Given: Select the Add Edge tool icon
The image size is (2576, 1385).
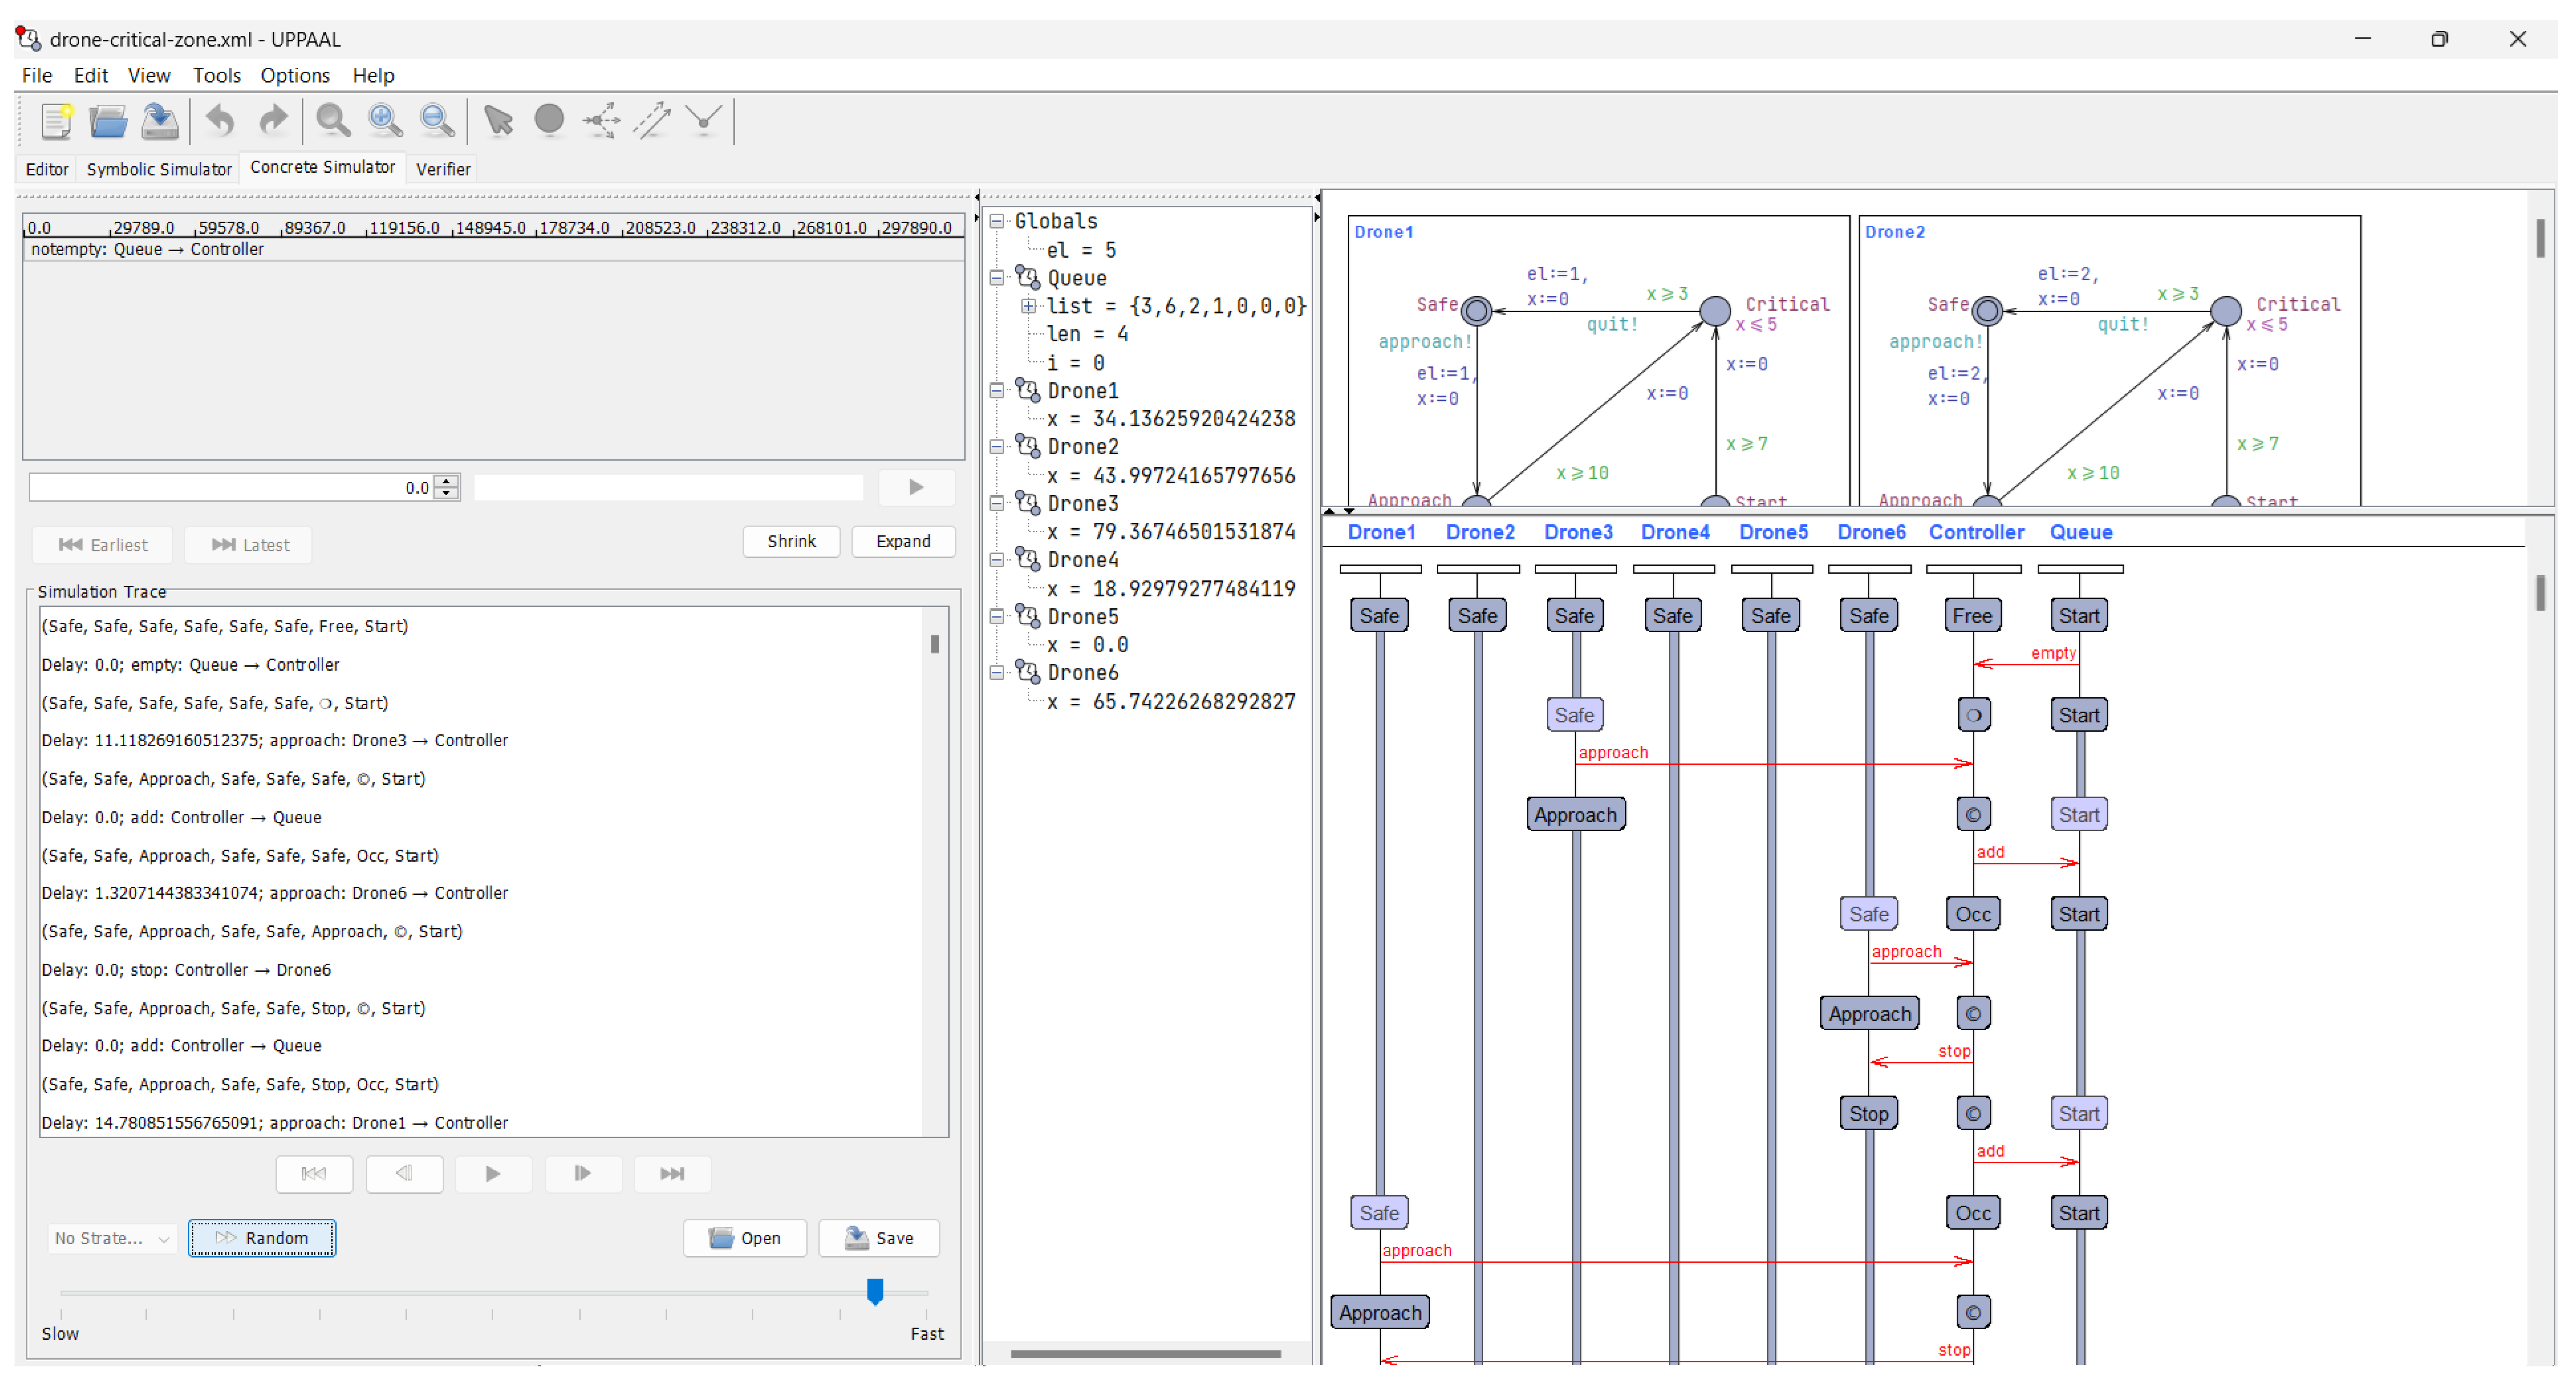Looking at the screenshot, I should click(652, 121).
